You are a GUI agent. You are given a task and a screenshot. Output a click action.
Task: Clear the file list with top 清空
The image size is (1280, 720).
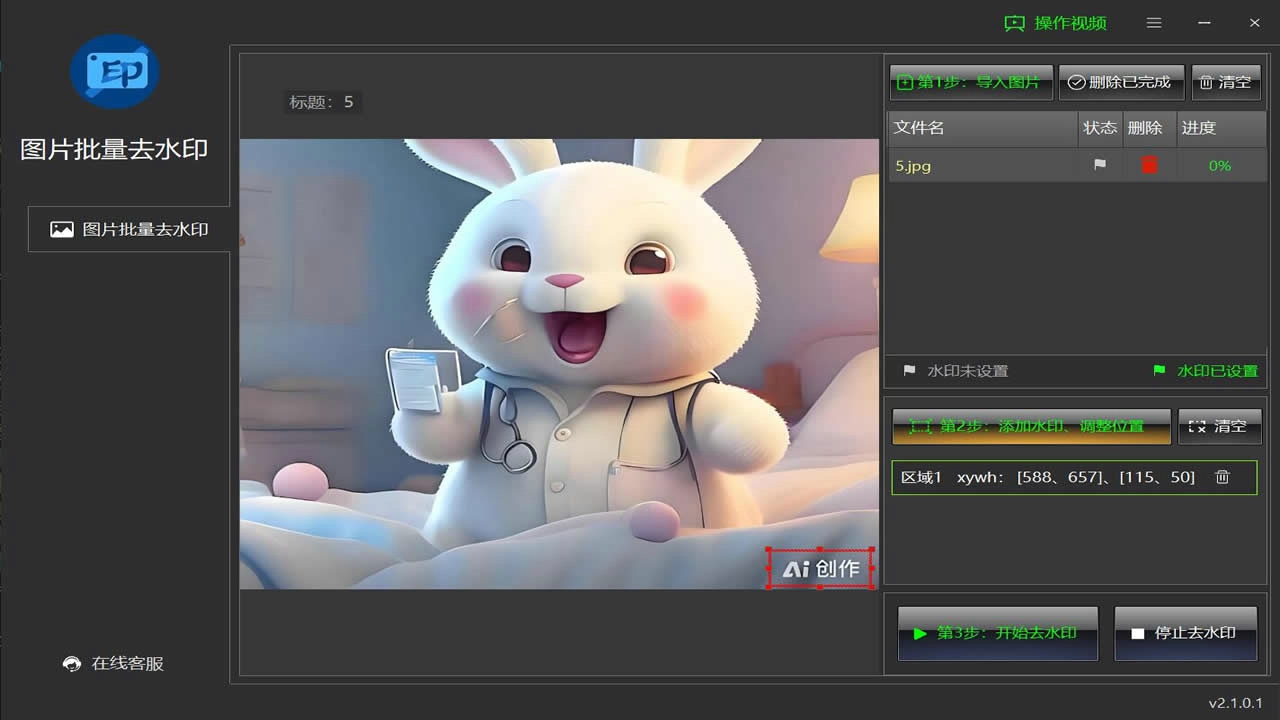point(1226,82)
